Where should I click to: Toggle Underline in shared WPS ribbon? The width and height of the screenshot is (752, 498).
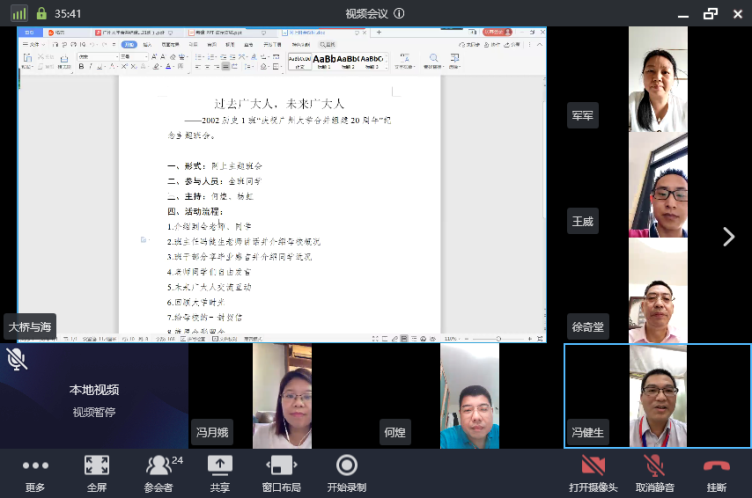point(100,67)
